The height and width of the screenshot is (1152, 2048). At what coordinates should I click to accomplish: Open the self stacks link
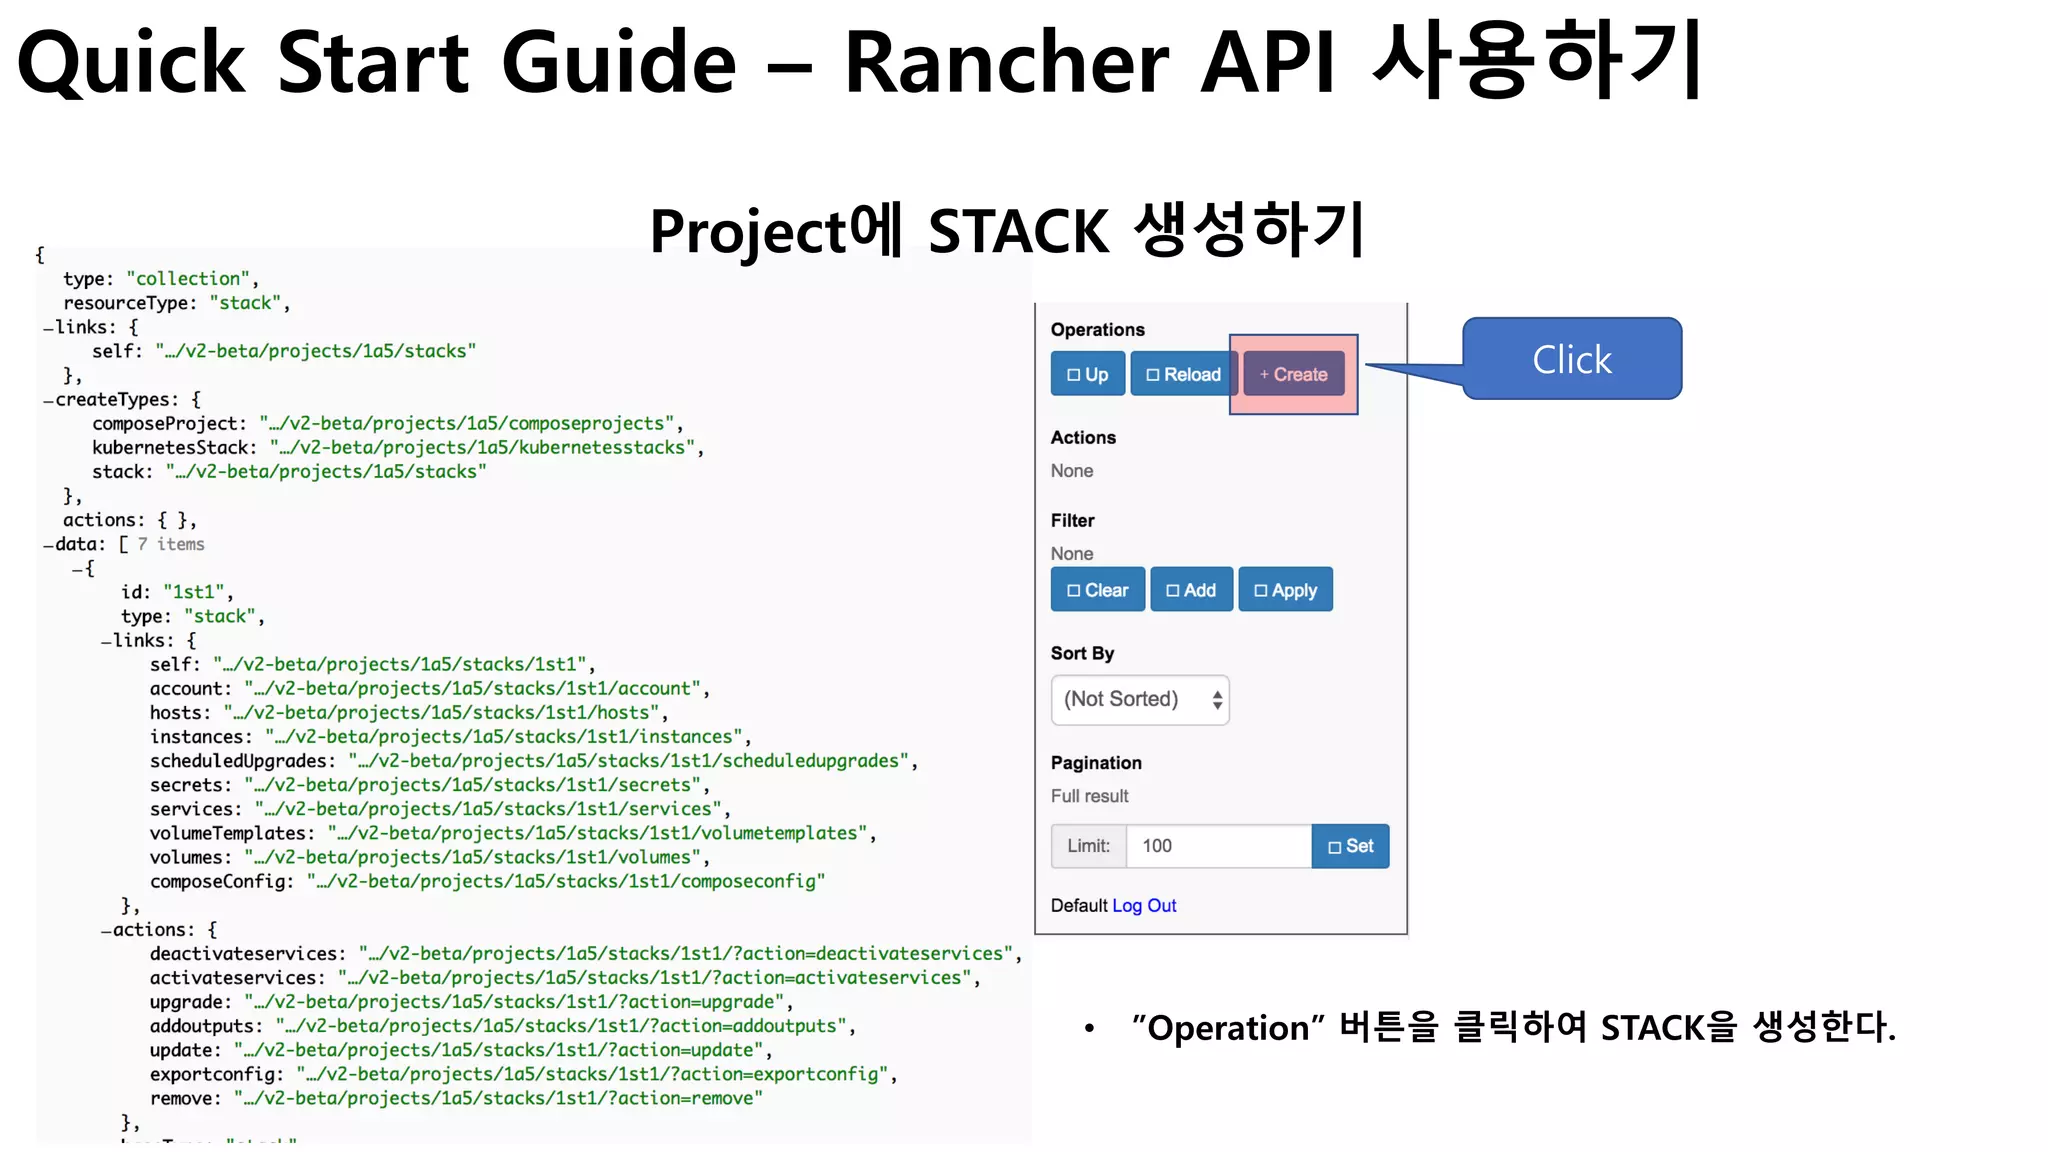point(316,351)
